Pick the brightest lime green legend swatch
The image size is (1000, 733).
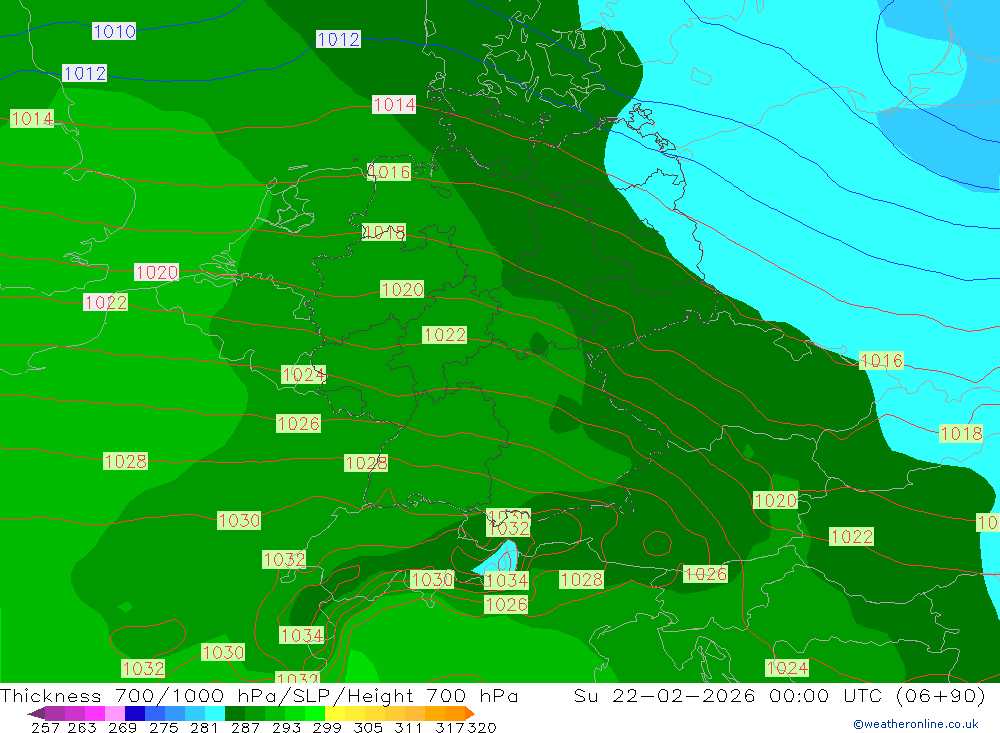(316, 713)
